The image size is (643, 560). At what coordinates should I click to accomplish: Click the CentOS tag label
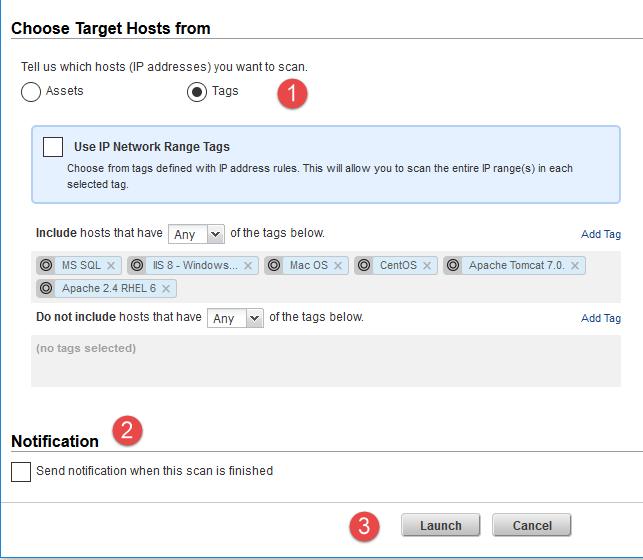[x=398, y=265]
